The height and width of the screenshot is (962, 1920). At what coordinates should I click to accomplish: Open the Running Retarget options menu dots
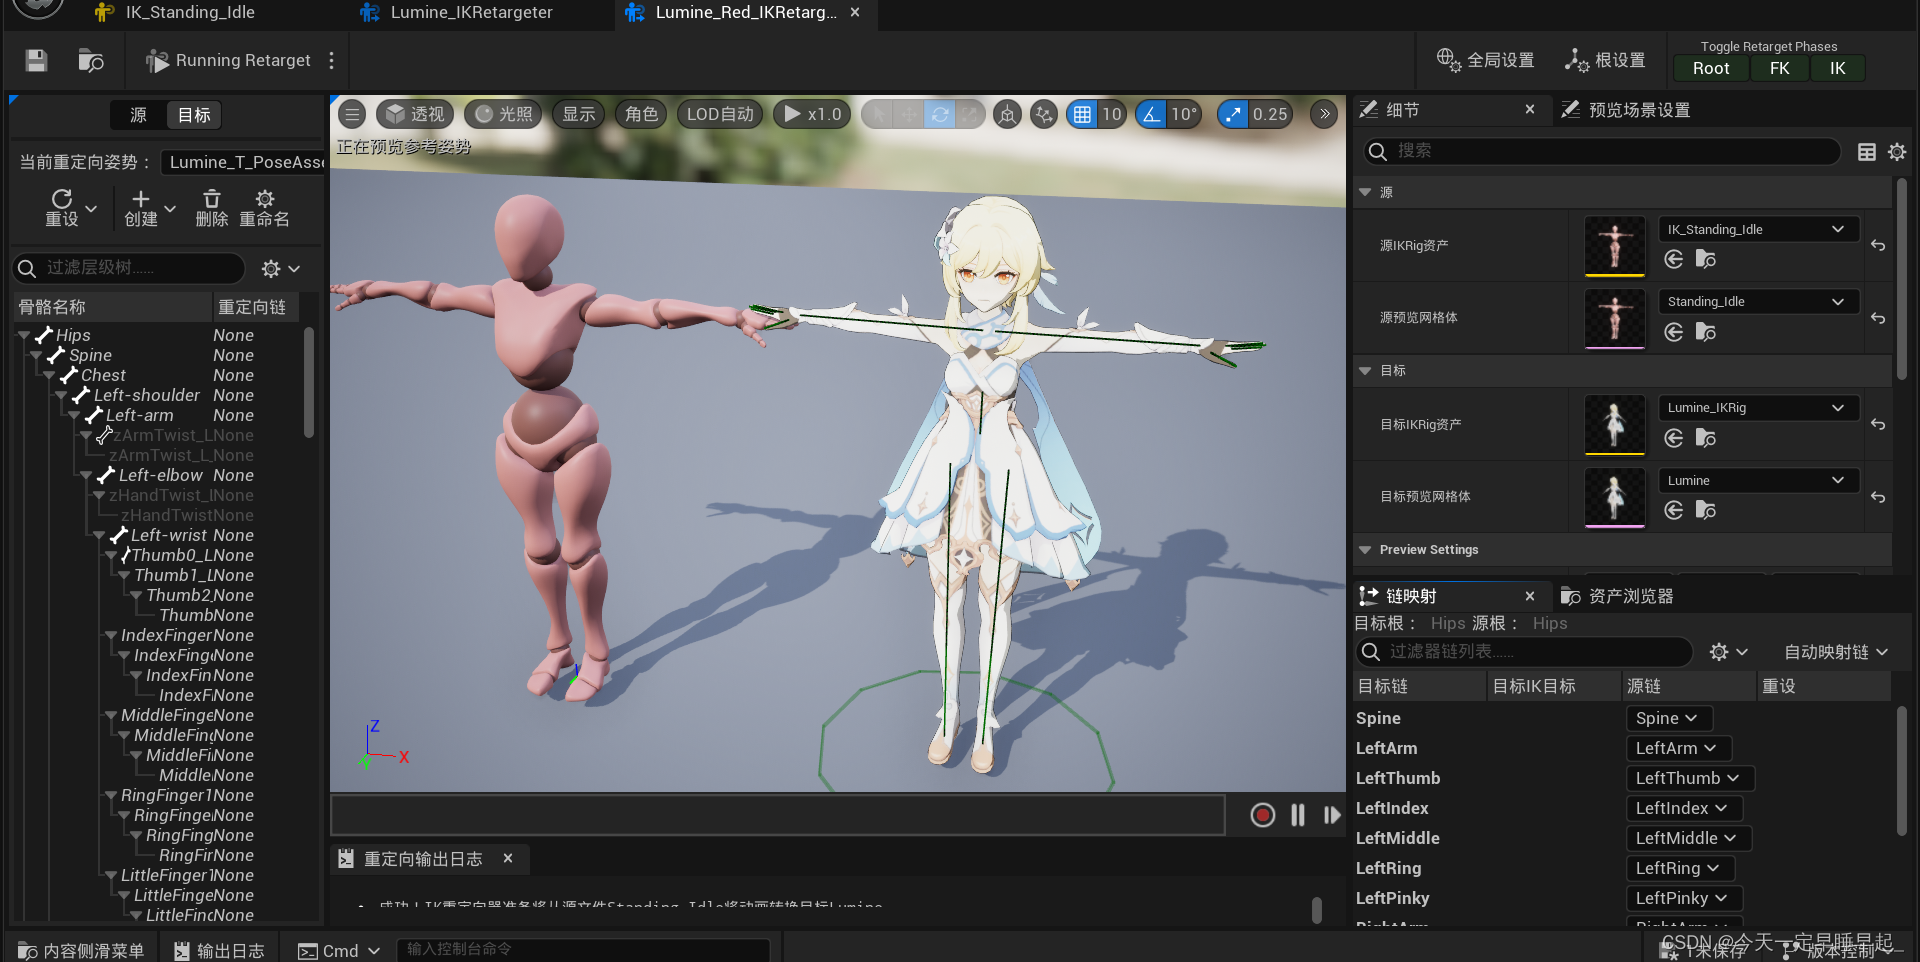tap(331, 61)
